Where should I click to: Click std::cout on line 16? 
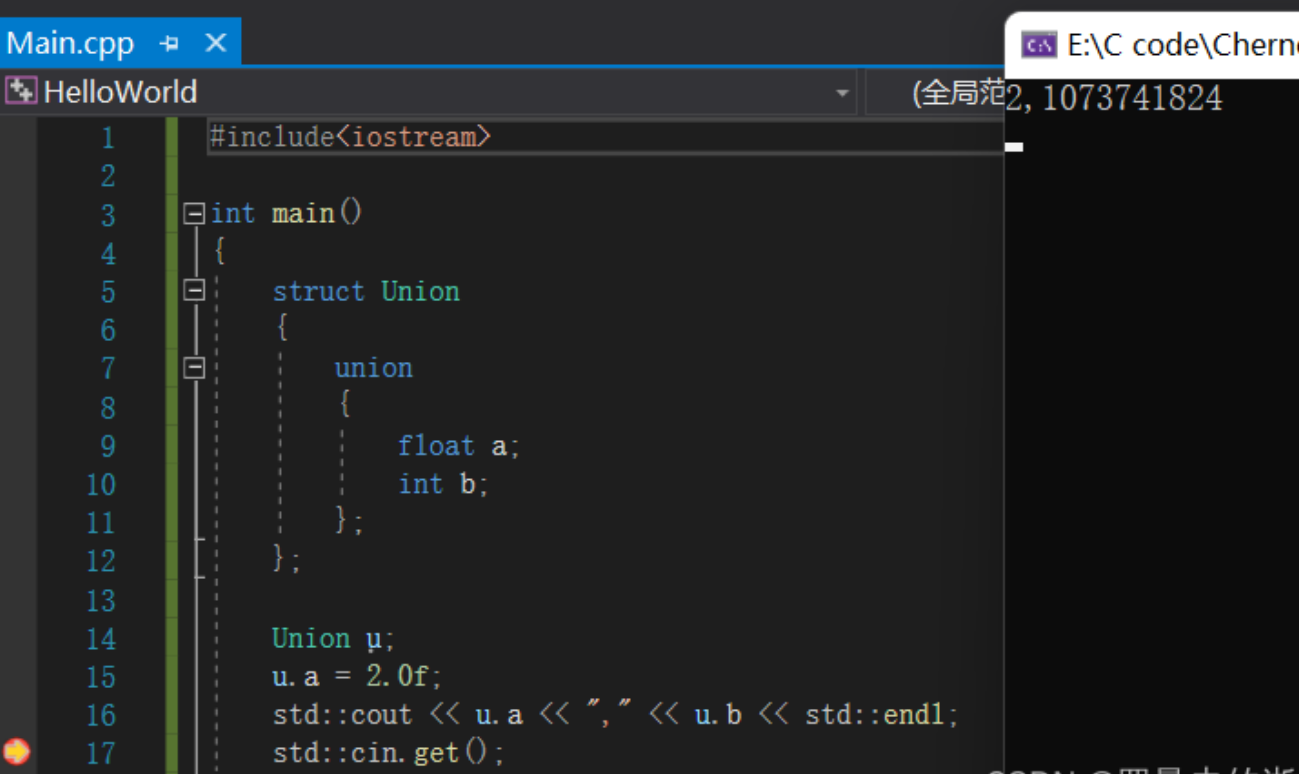click(x=342, y=715)
